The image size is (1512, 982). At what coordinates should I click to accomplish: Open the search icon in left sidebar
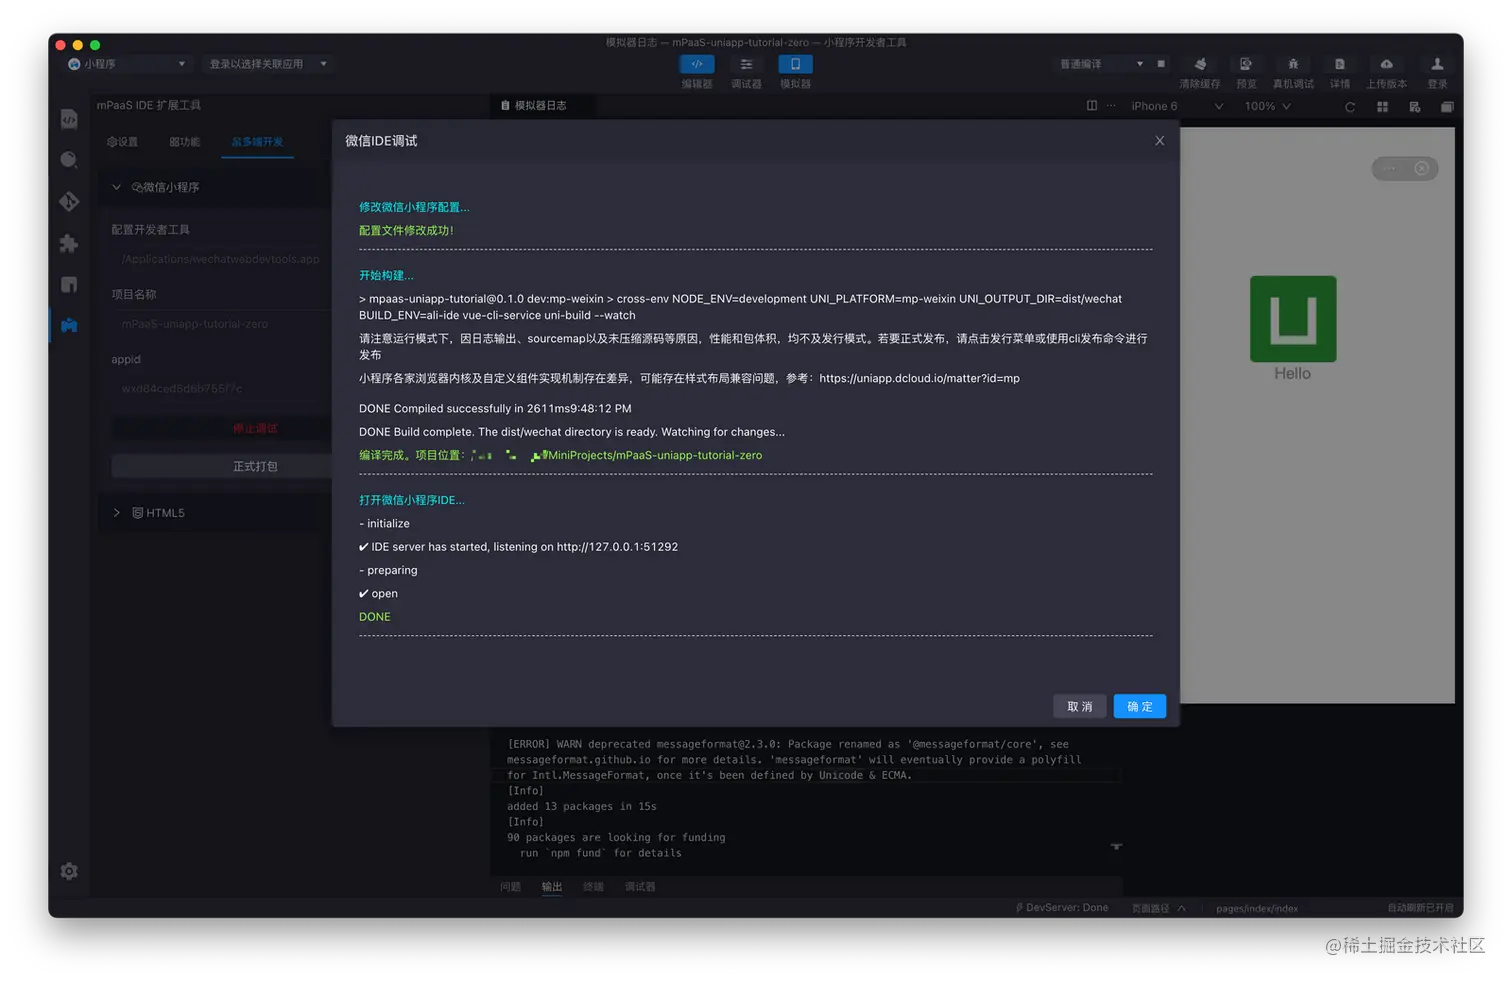(x=69, y=160)
